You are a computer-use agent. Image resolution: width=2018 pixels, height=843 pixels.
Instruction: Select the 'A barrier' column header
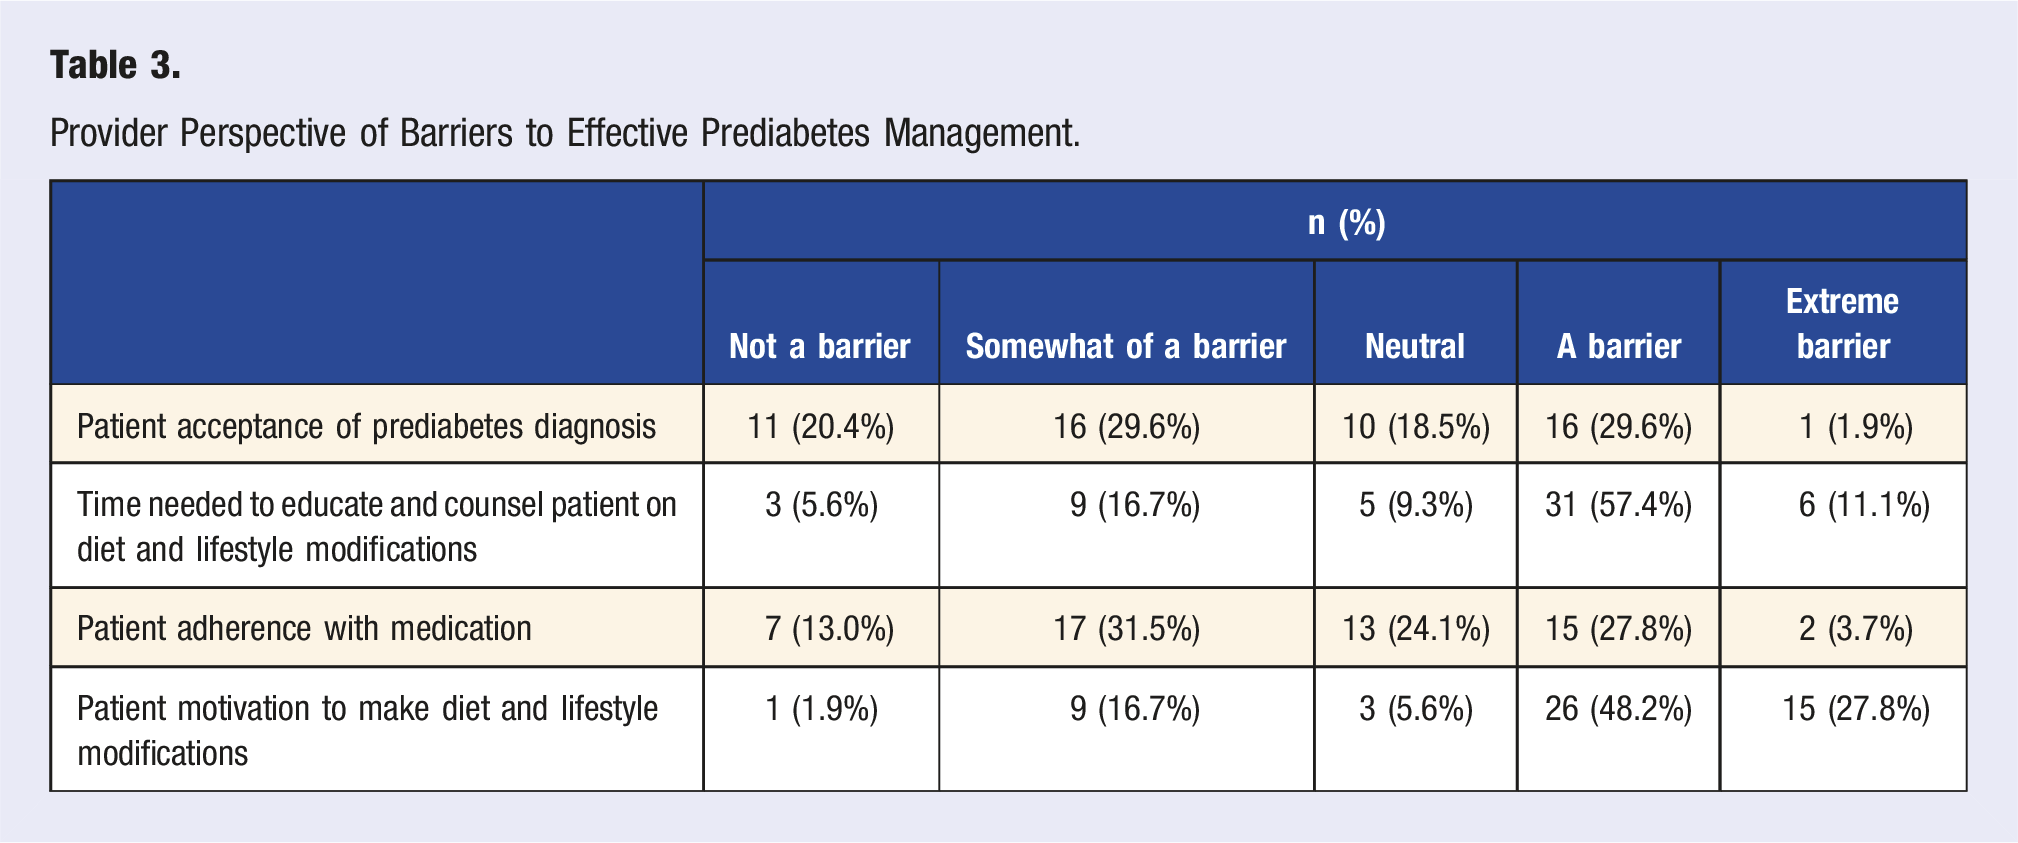(1619, 346)
